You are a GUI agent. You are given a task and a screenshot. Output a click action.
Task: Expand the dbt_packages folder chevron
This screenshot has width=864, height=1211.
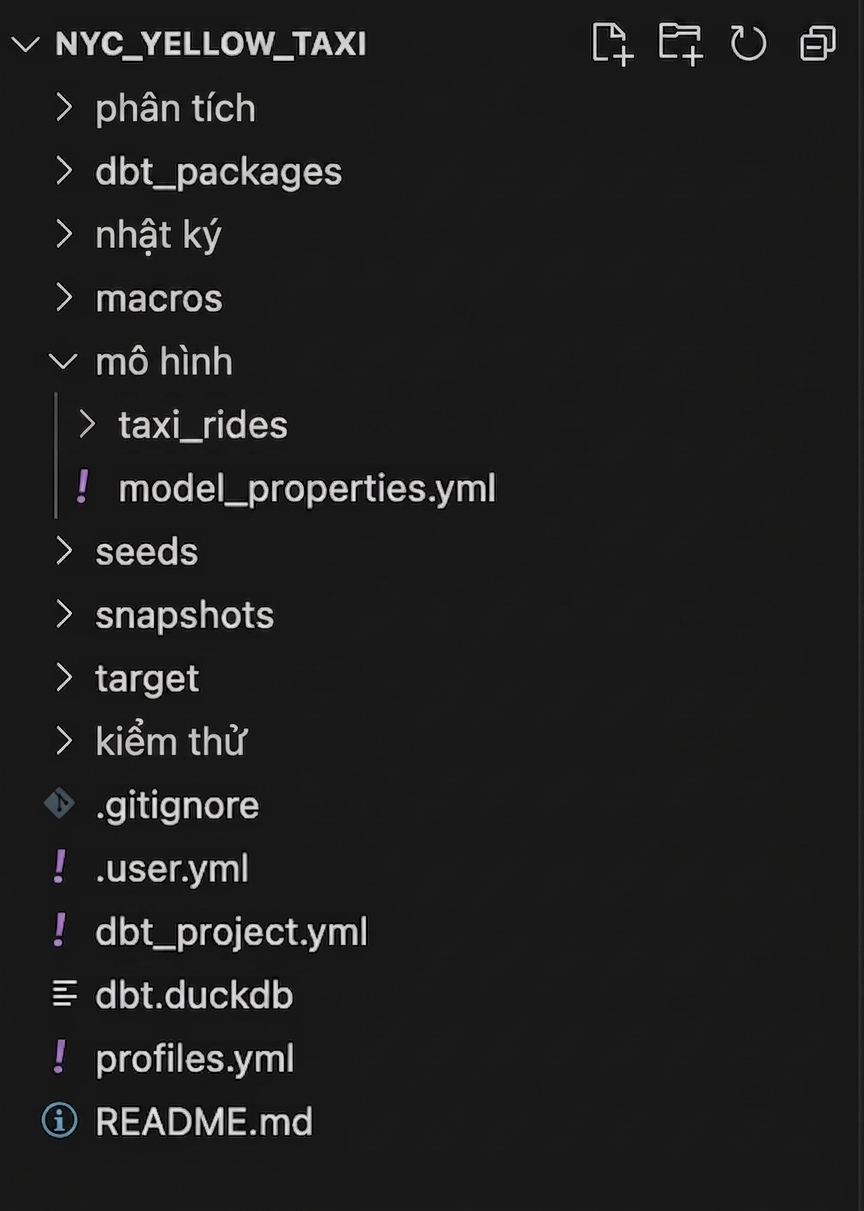pyautogui.click(x=64, y=171)
